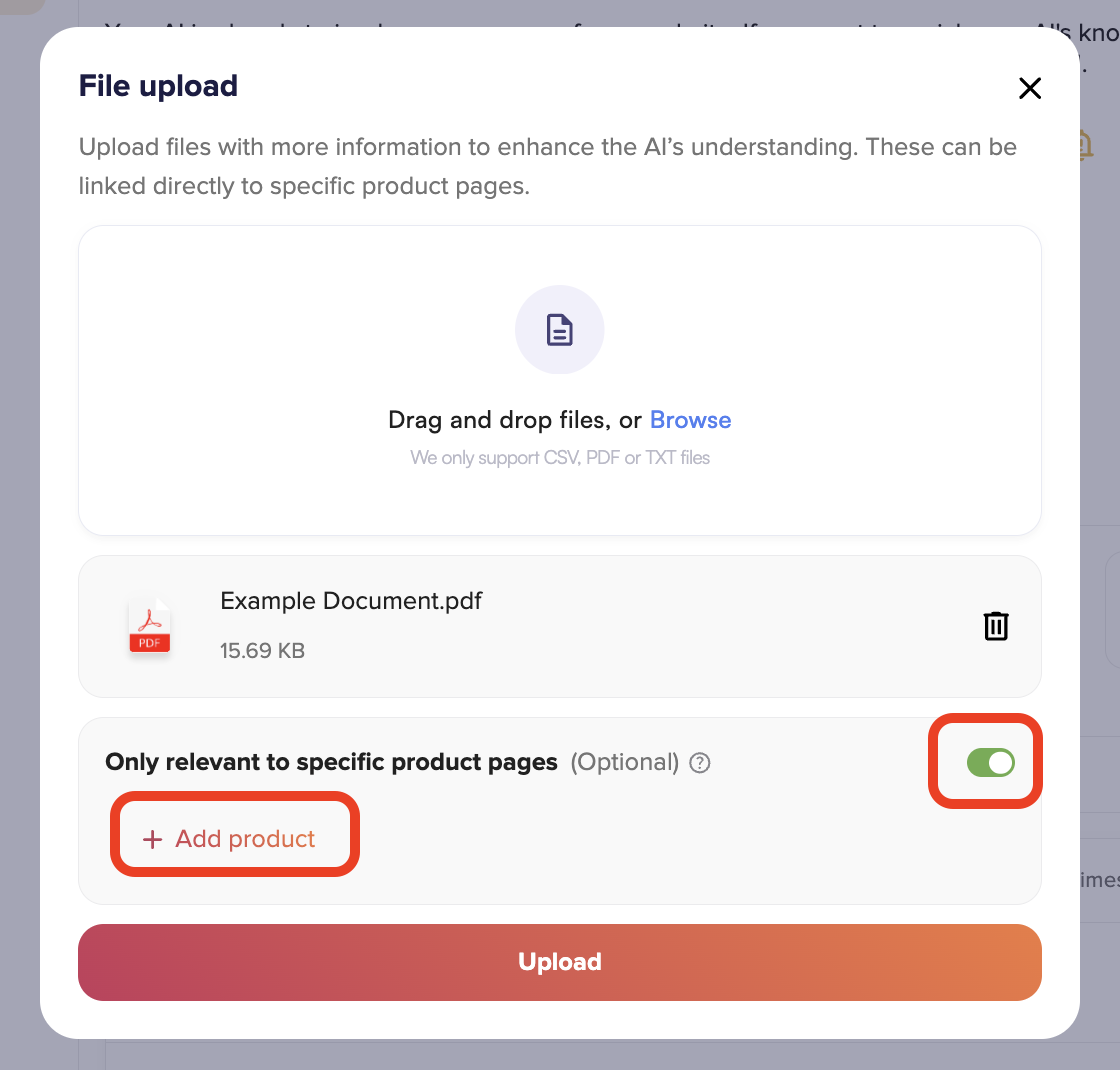
Task: Click the plus icon beside Add product
Action: [152, 839]
